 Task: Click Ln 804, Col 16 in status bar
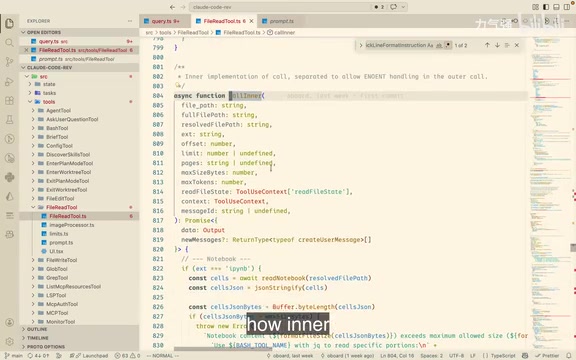[x=397, y=356]
